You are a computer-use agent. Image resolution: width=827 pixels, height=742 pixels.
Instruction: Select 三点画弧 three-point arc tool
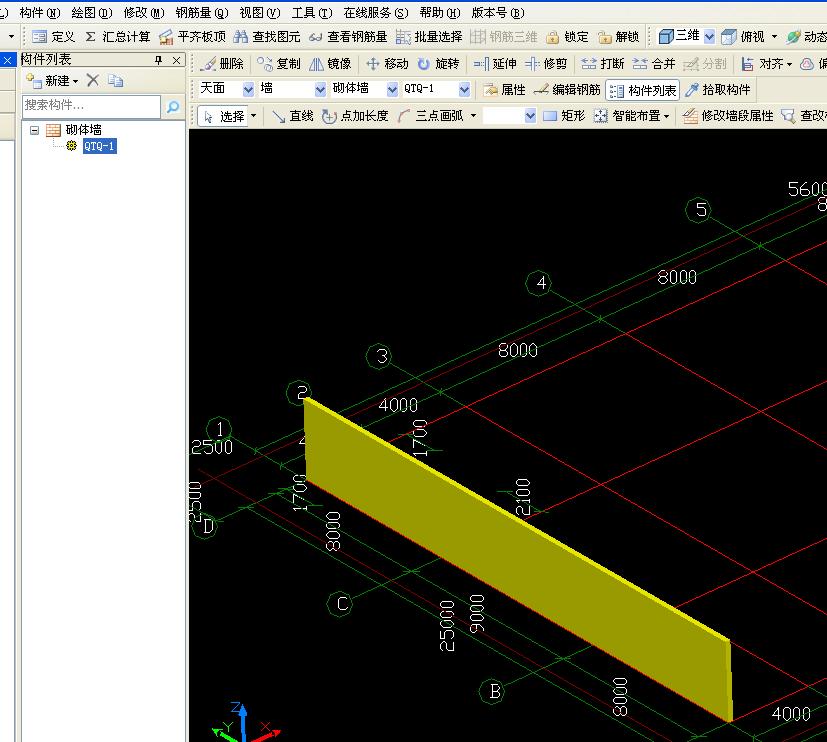[431, 115]
